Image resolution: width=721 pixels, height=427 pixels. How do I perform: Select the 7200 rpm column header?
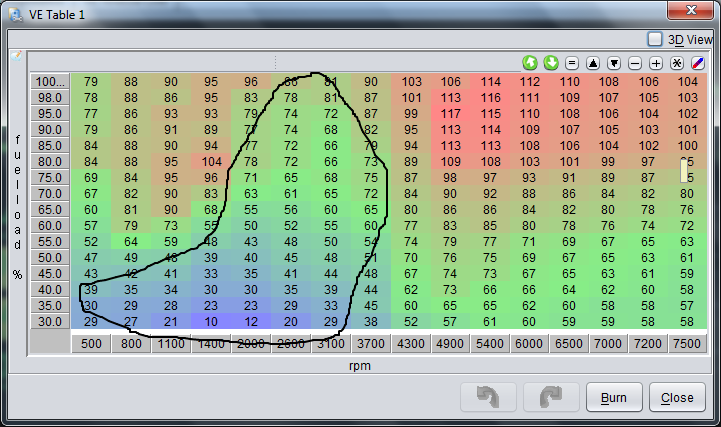point(647,343)
